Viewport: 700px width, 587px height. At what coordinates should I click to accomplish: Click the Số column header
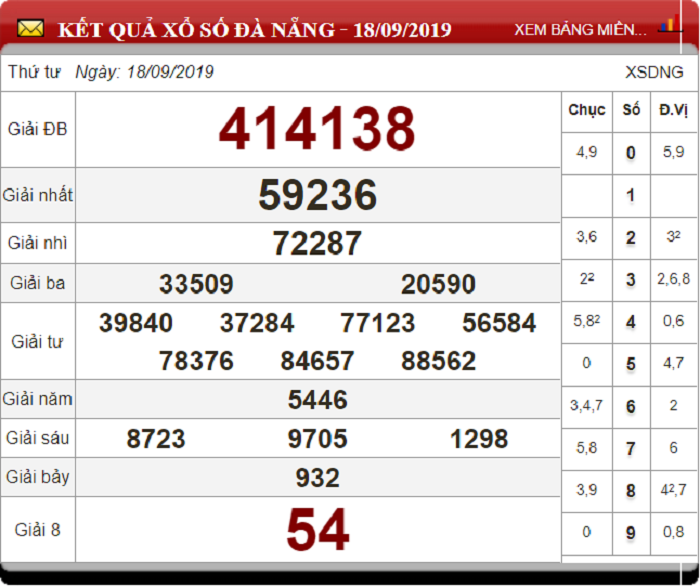click(x=631, y=110)
